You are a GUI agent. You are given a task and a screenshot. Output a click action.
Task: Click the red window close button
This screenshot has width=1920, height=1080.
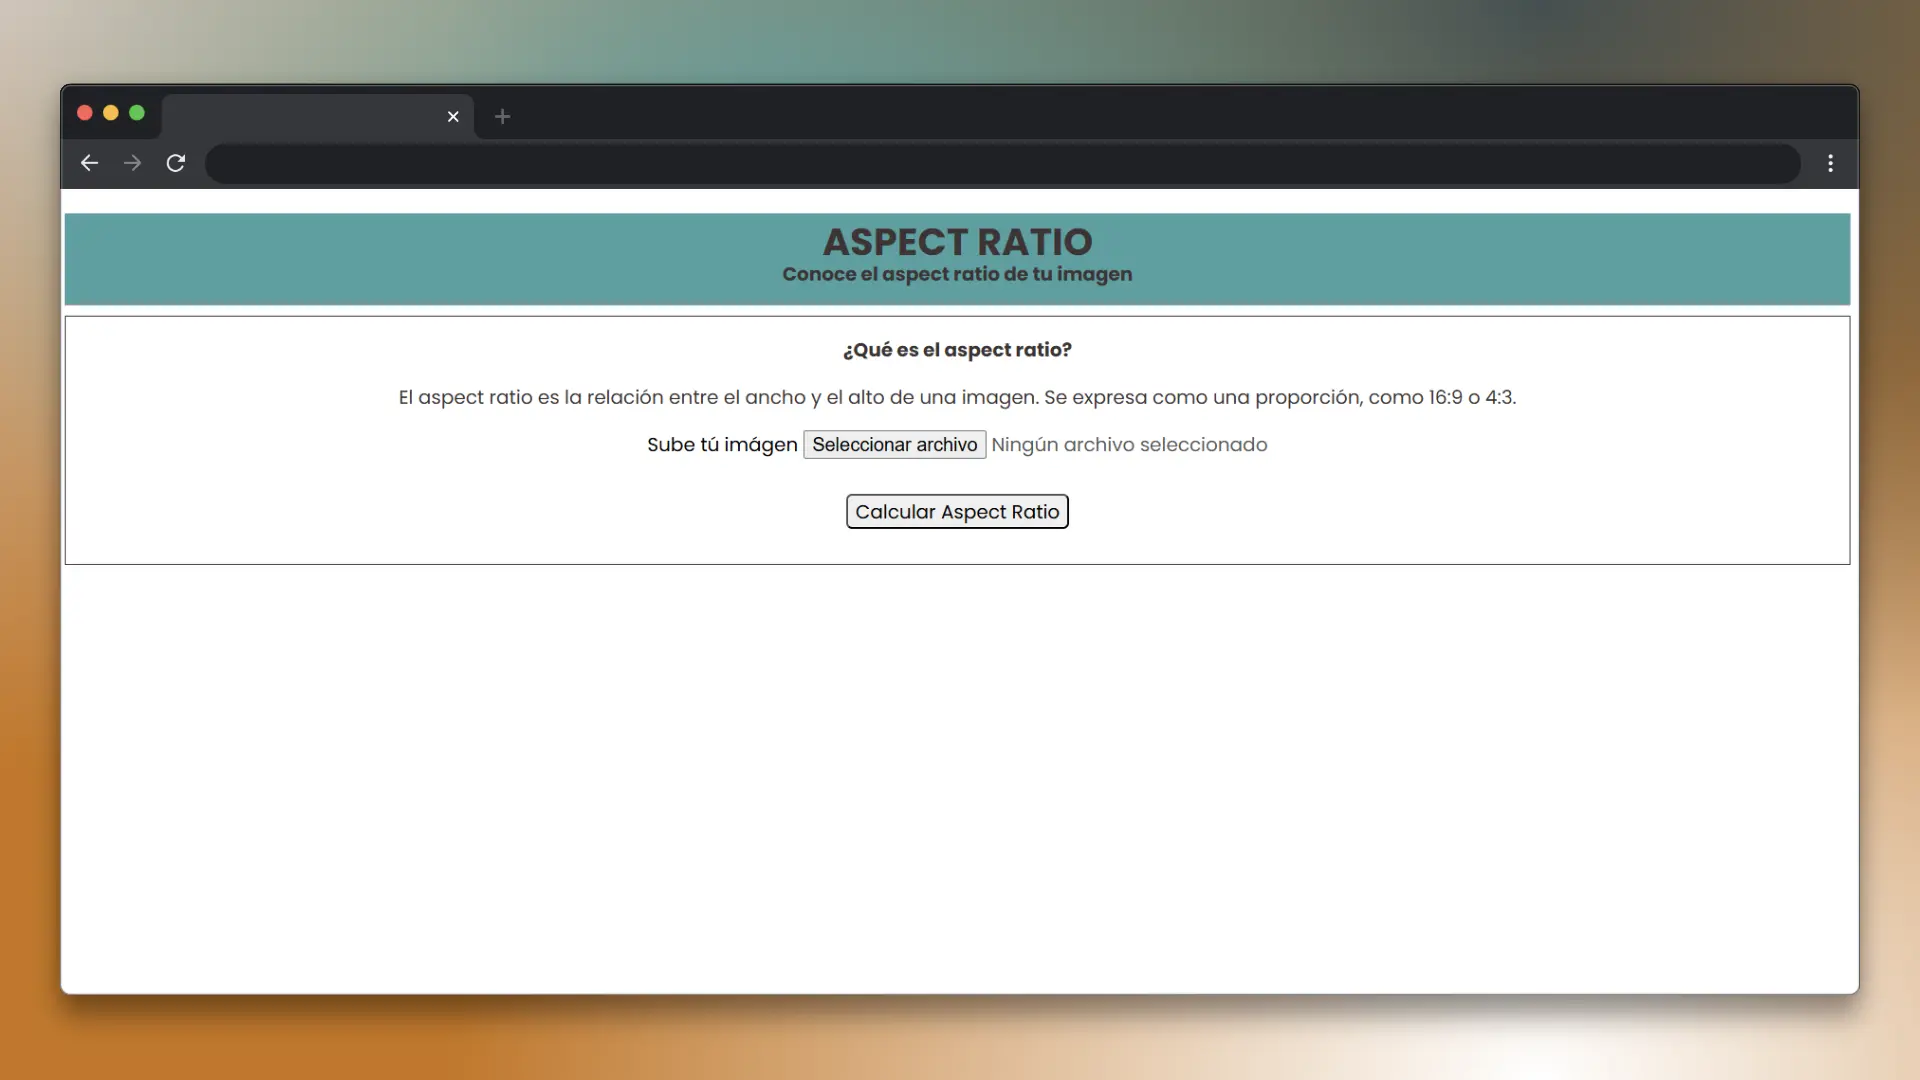click(x=85, y=113)
